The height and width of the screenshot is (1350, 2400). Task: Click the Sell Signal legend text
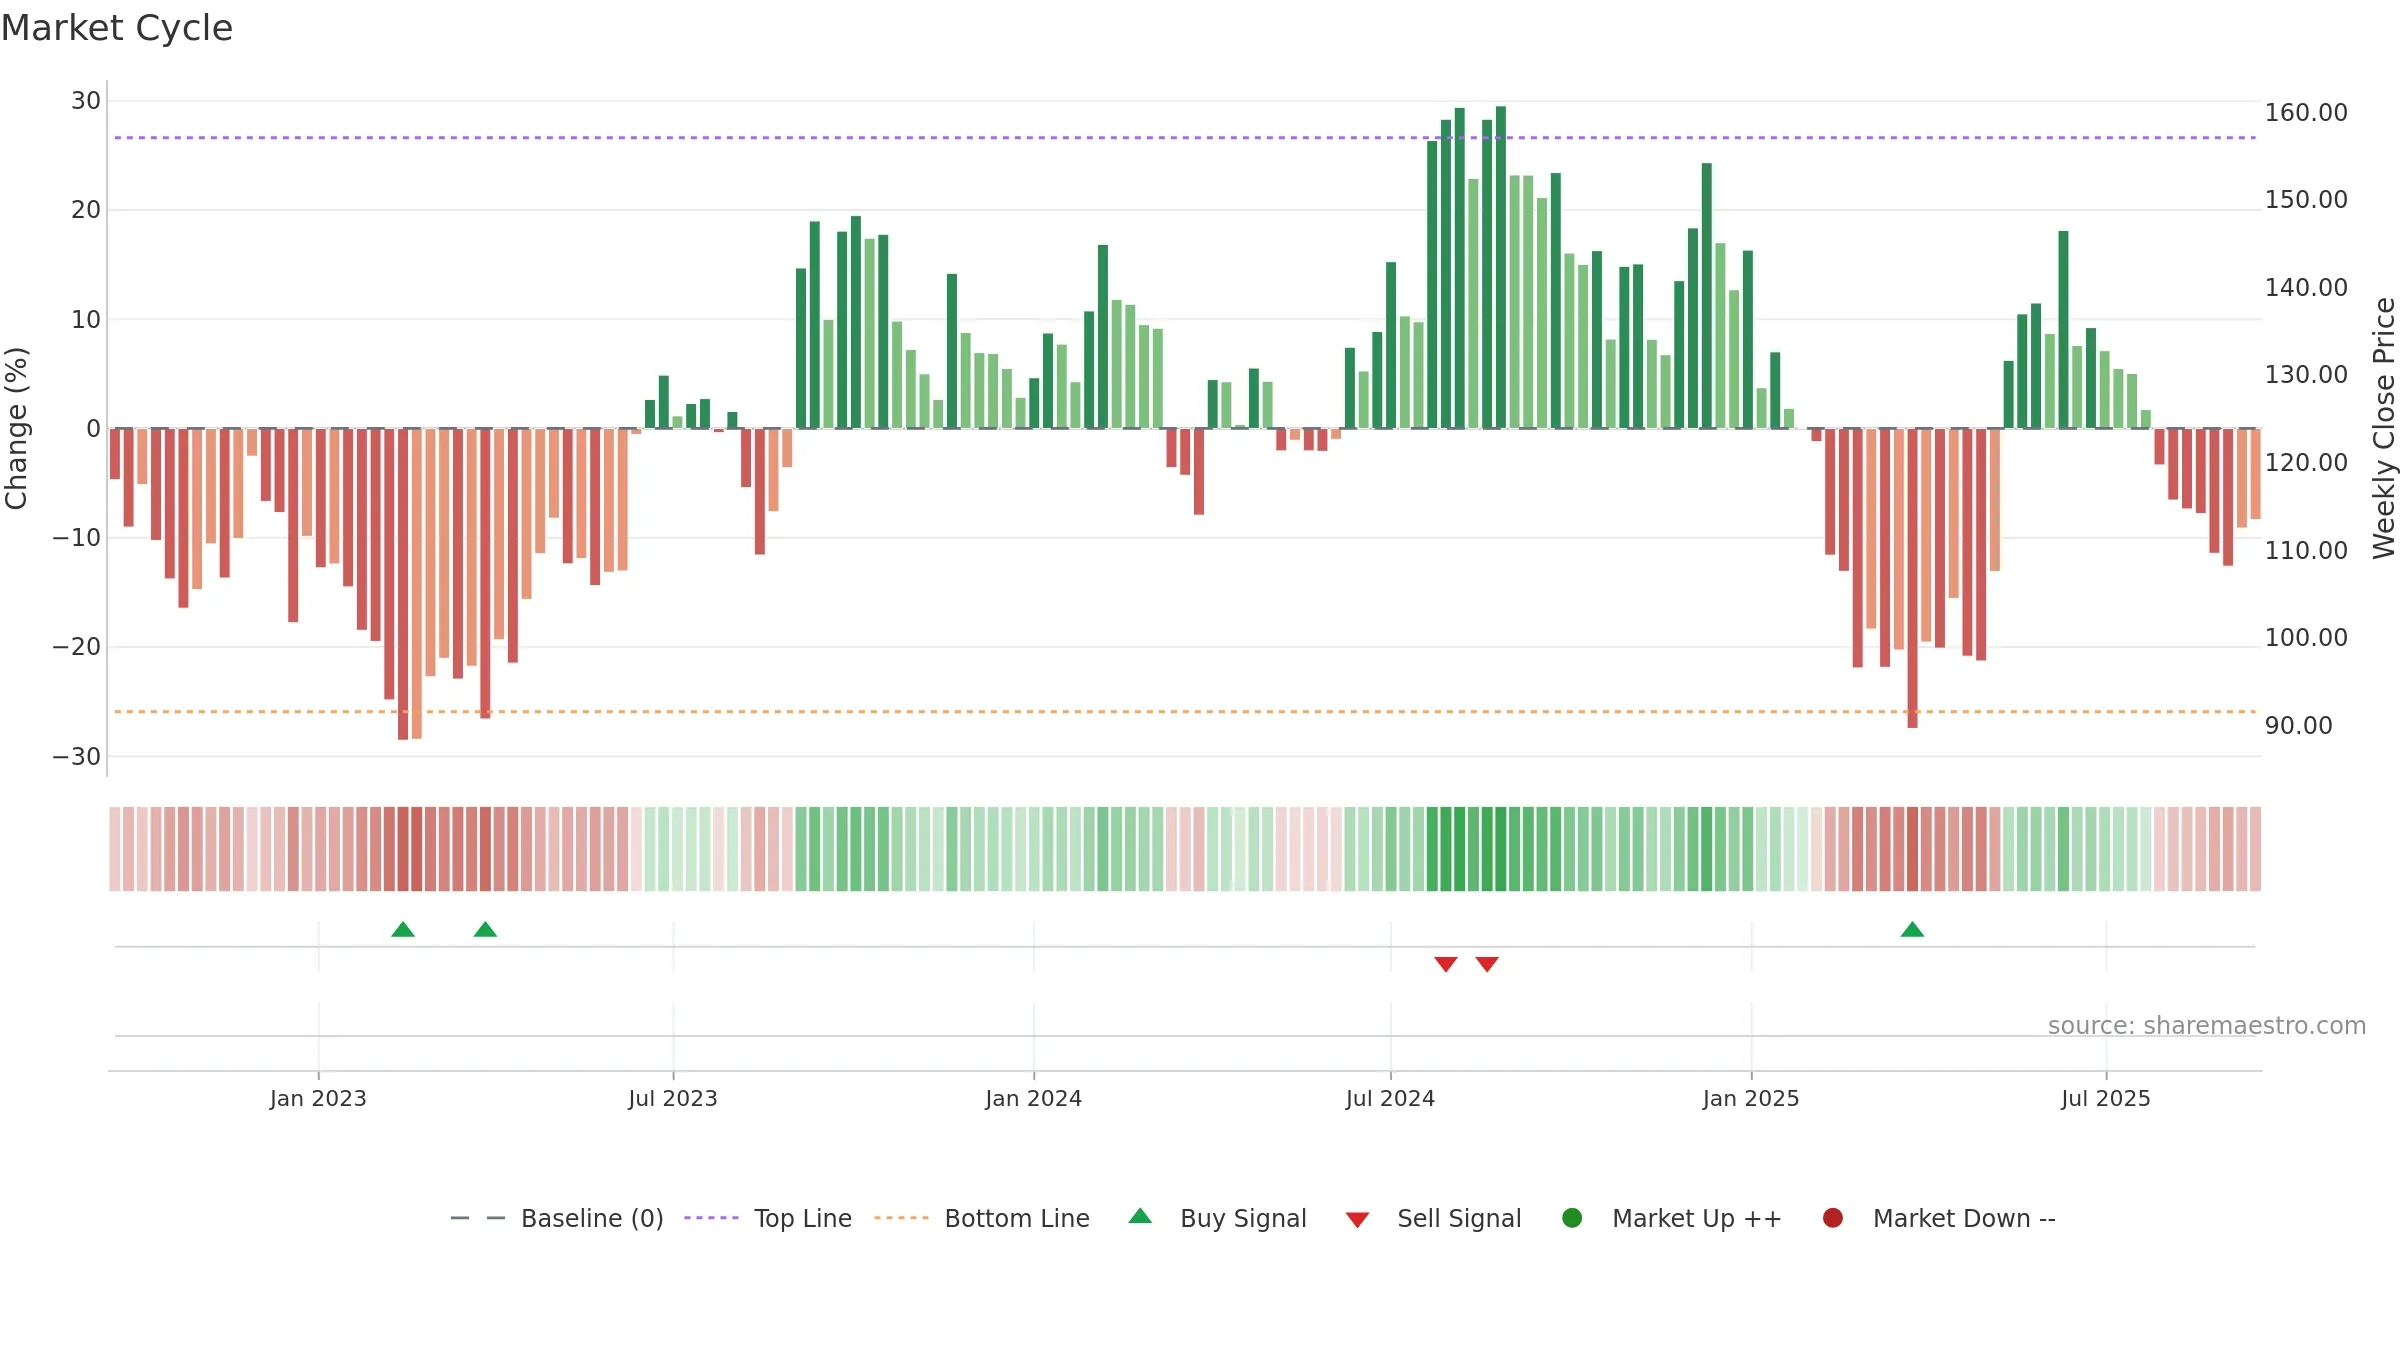pos(1459,1218)
